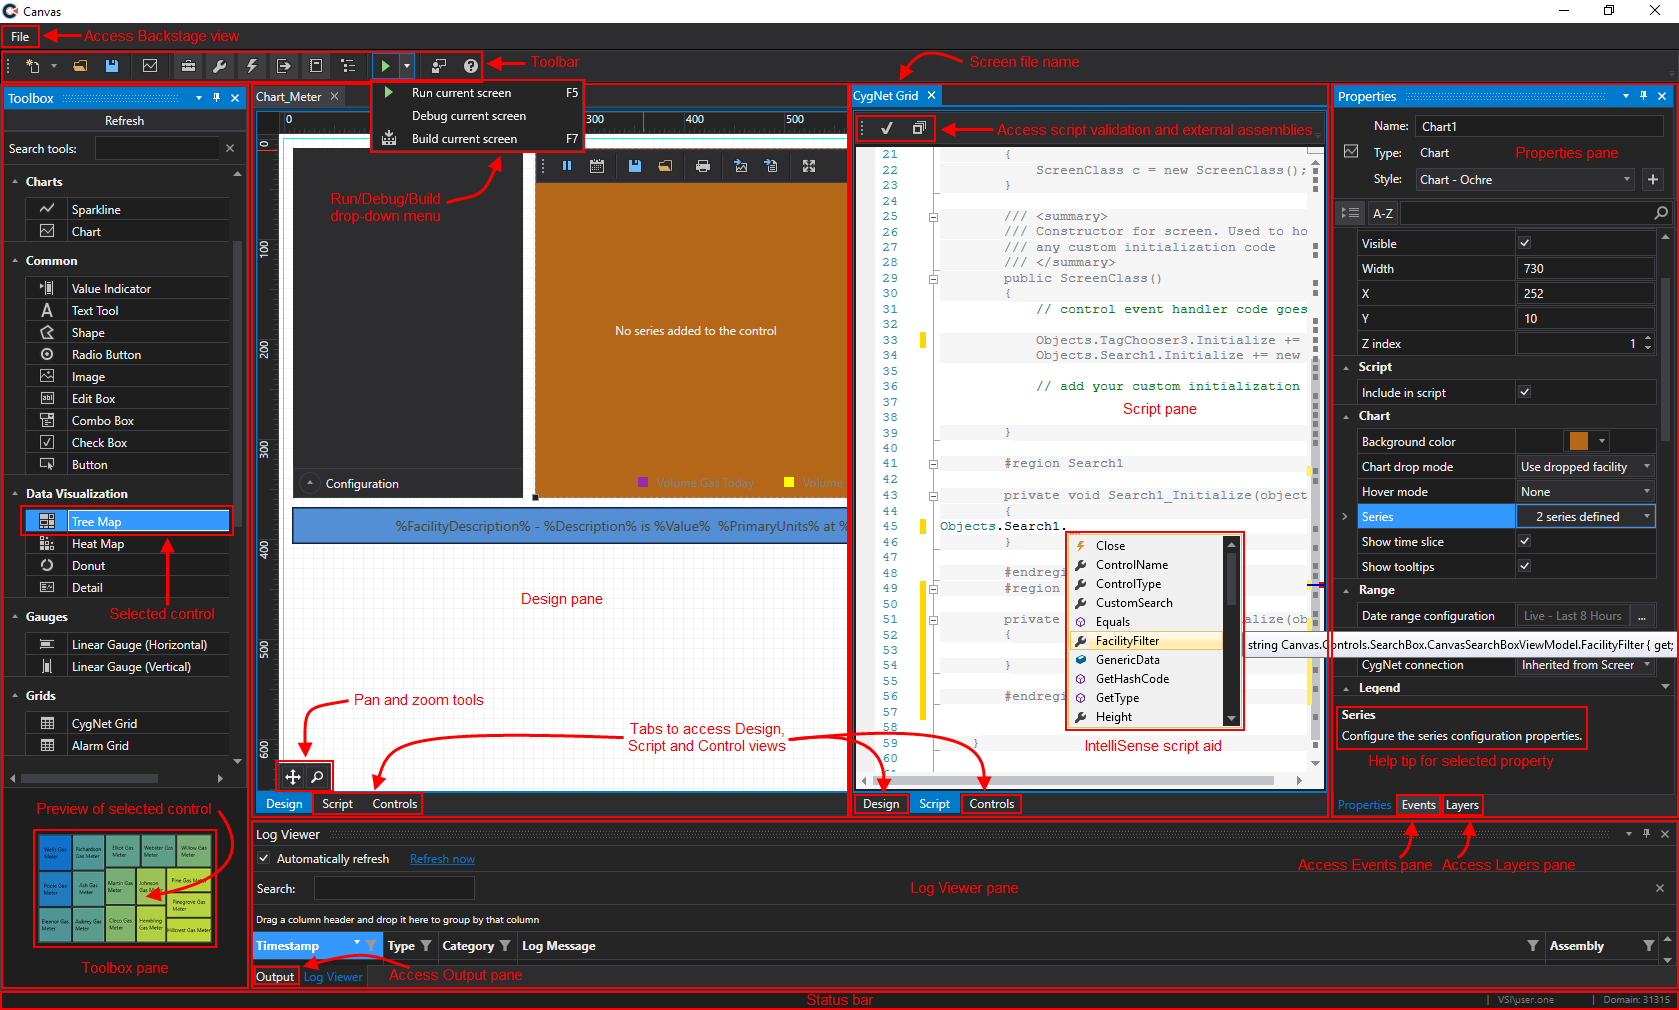Click the wrench properties icon in the toolbar
1679x1010 pixels.
220,66
